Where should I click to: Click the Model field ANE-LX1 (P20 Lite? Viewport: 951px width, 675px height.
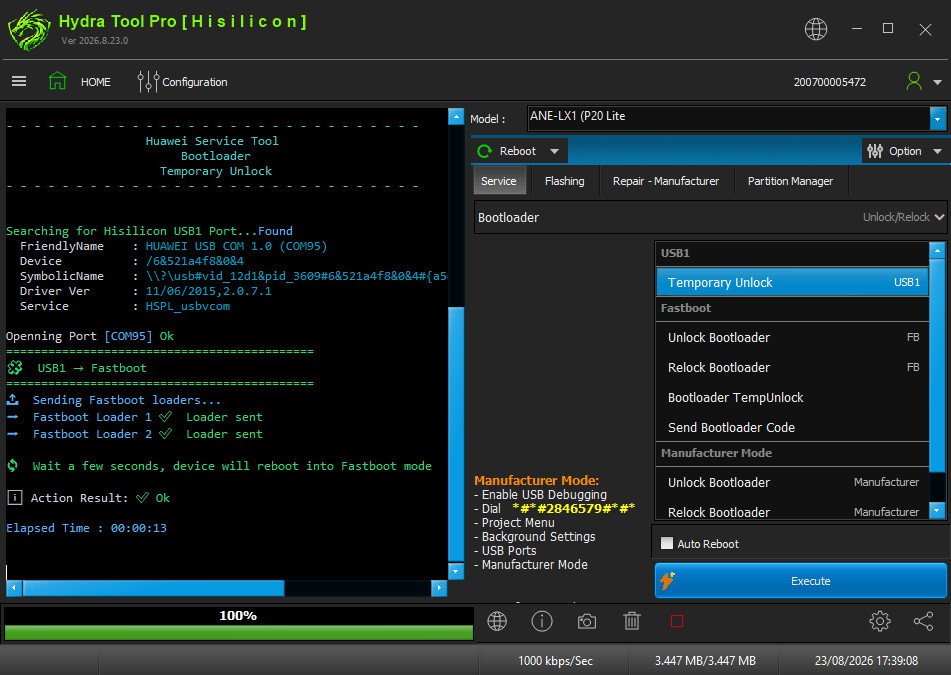728,118
